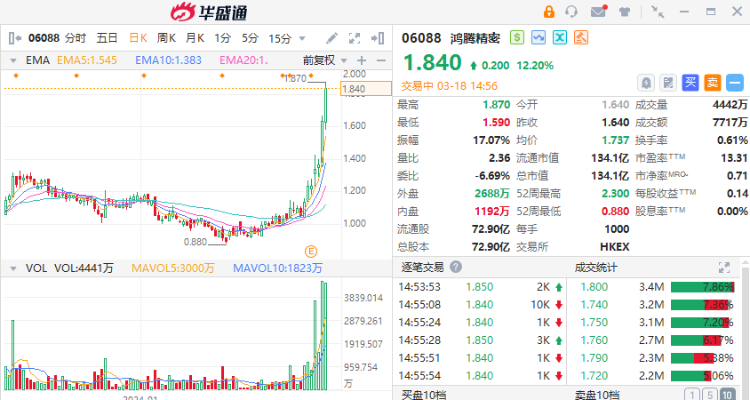The image size is (750, 400).
Task: Click the 华盛通 logo
Action: [209, 12]
